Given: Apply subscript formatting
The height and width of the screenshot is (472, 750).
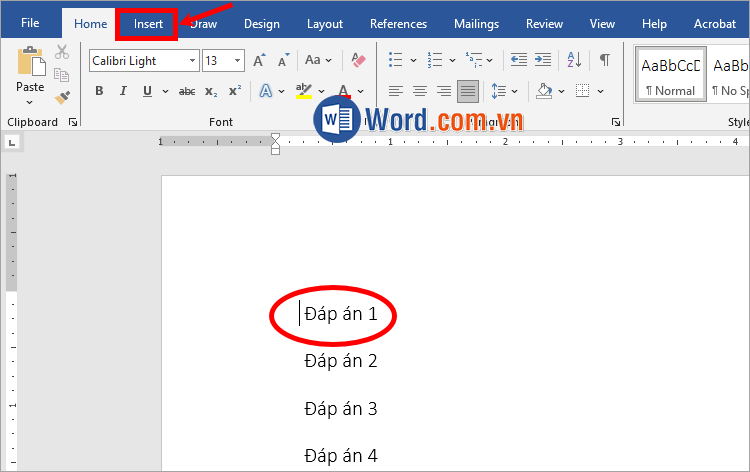Looking at the screenshot, I should (211, 91).
